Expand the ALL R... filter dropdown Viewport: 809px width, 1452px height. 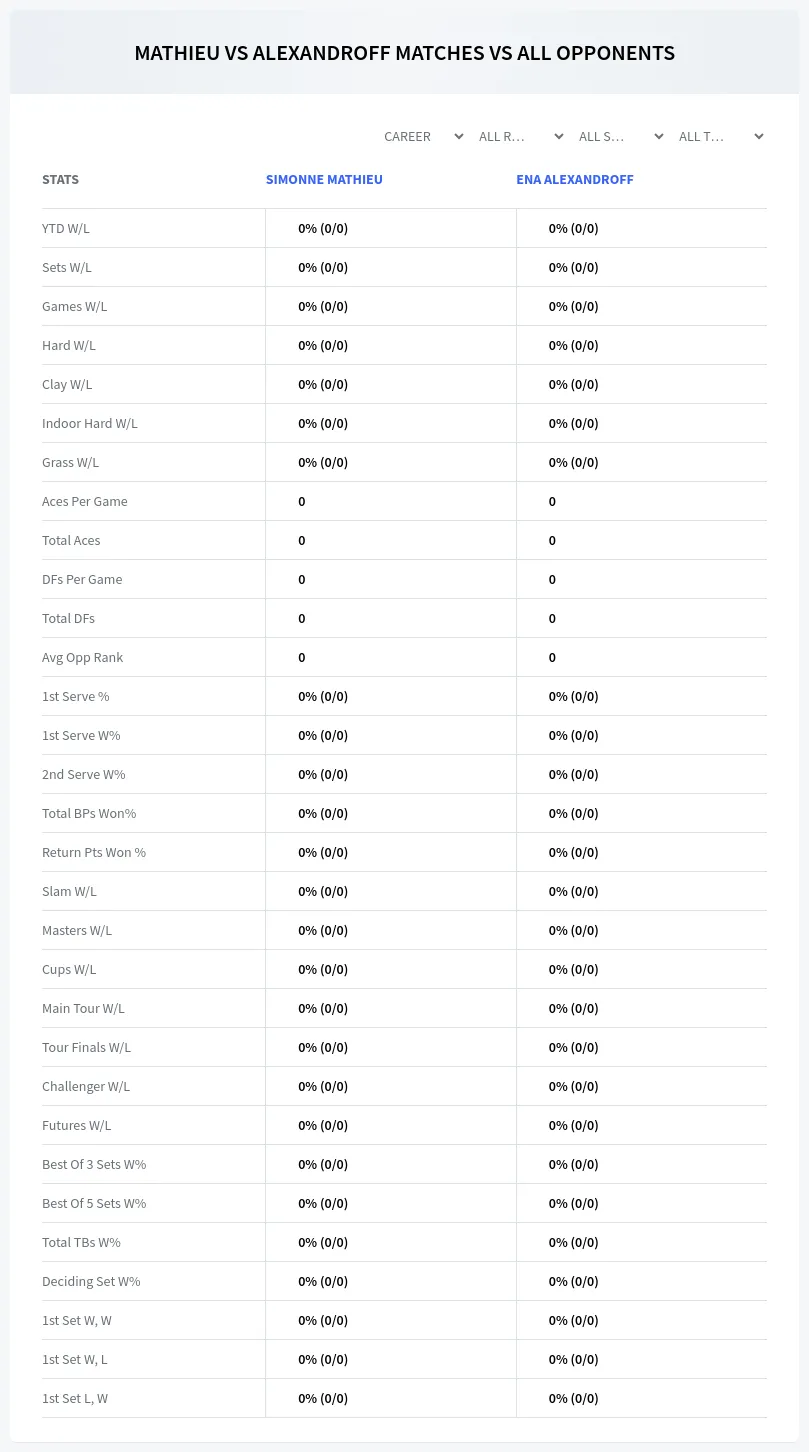click(x=521, y=136)
